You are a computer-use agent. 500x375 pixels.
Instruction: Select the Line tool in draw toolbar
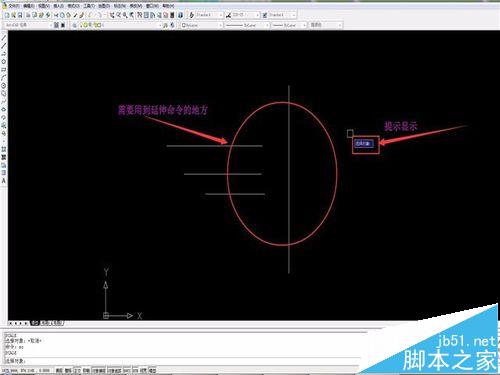click(x=4, y=38)
